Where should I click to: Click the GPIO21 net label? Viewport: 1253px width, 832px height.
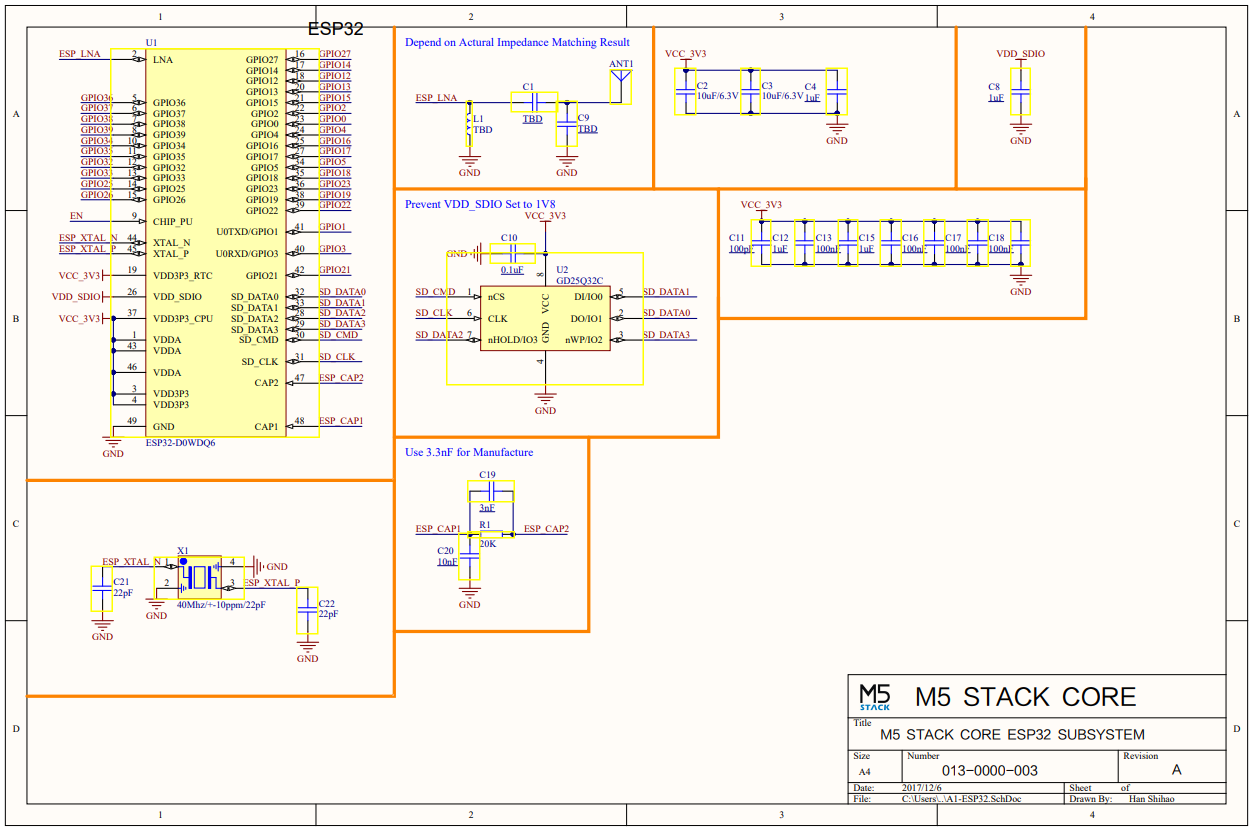tap(335, 270)
